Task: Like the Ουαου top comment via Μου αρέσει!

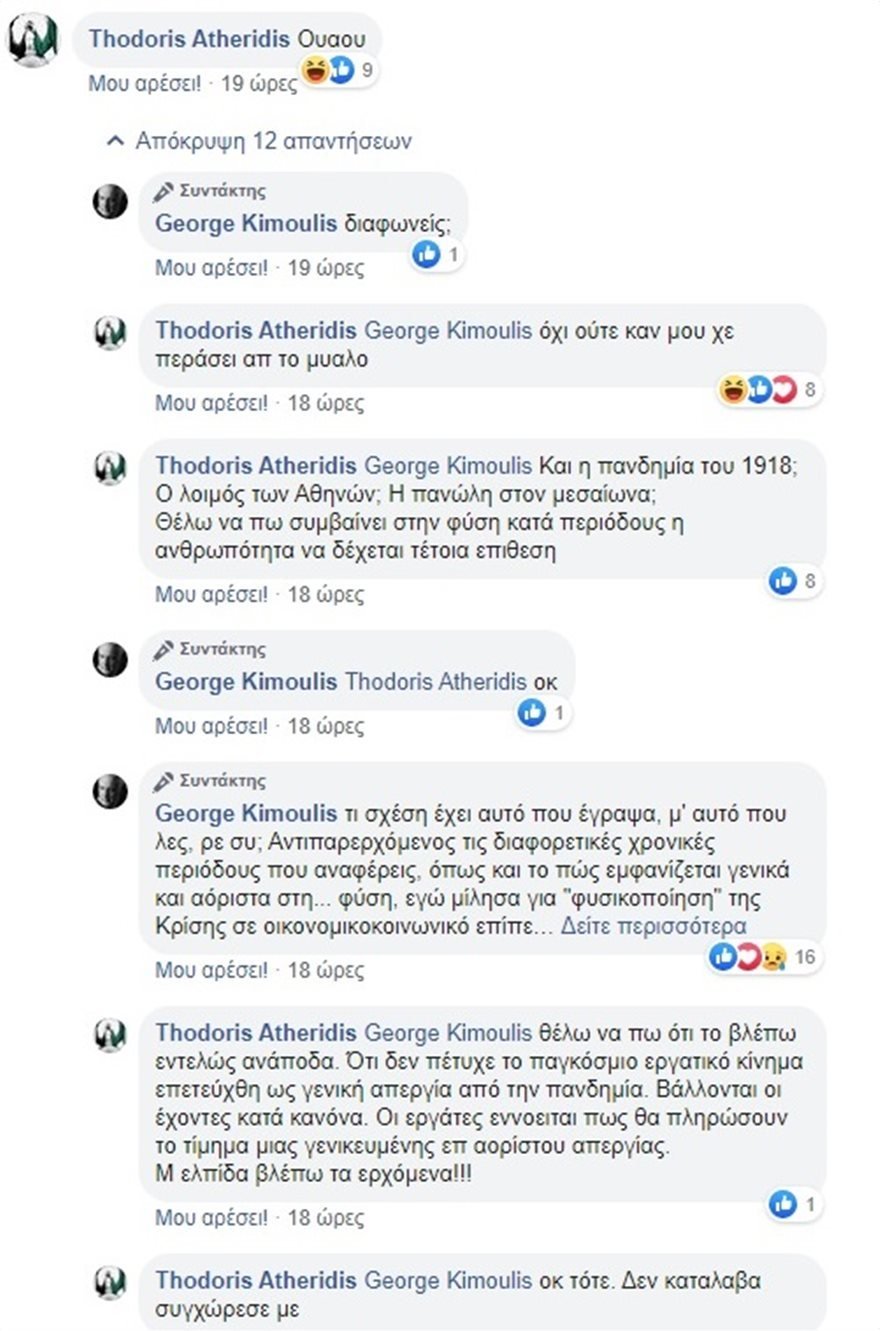Action: click(145, 84)
